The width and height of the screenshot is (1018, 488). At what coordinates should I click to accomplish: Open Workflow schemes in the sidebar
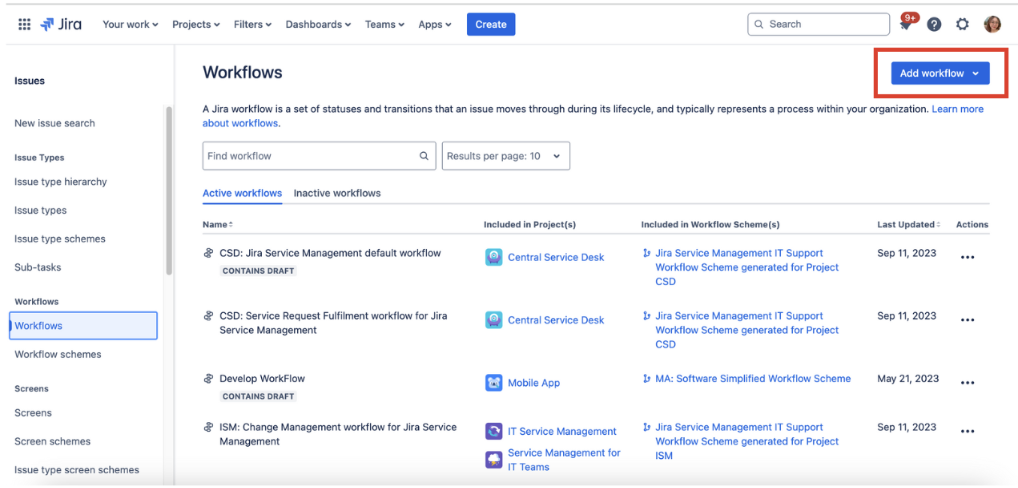tap(58, 354)
